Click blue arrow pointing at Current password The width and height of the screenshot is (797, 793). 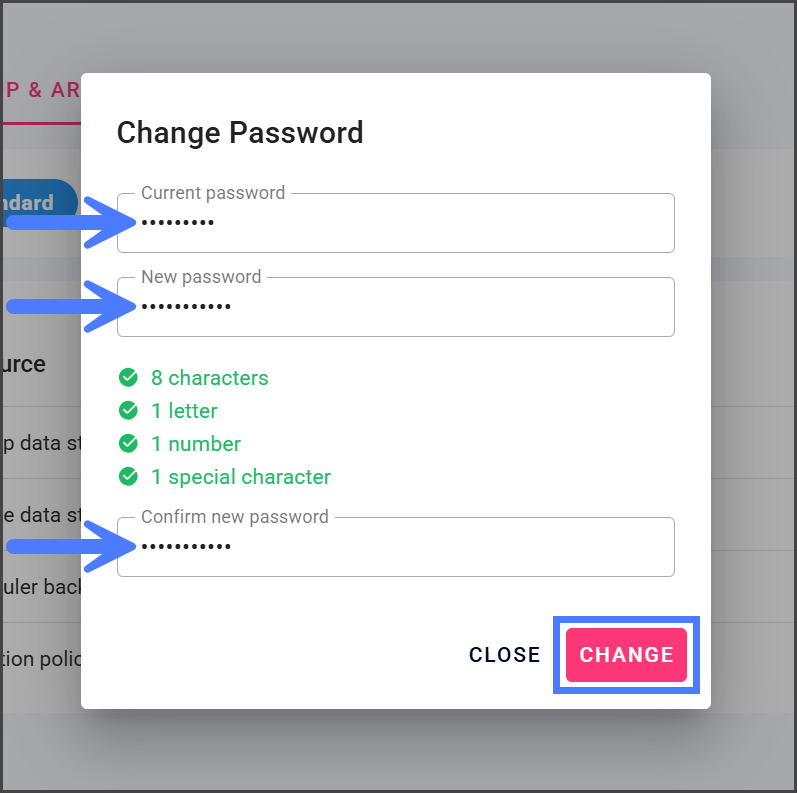70,221
